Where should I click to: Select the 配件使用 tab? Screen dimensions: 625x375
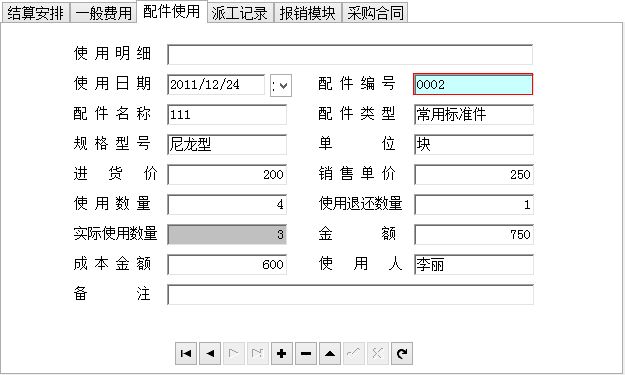tap(172, 12)
